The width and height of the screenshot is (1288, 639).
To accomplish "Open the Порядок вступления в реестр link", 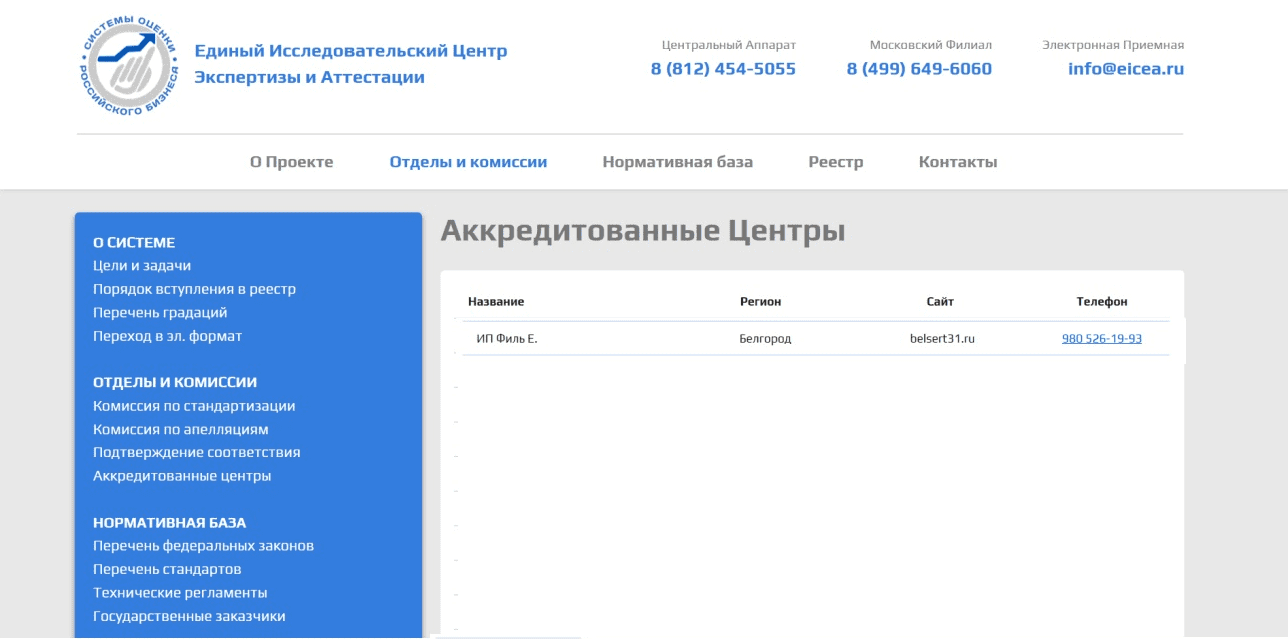I will 194,289.
